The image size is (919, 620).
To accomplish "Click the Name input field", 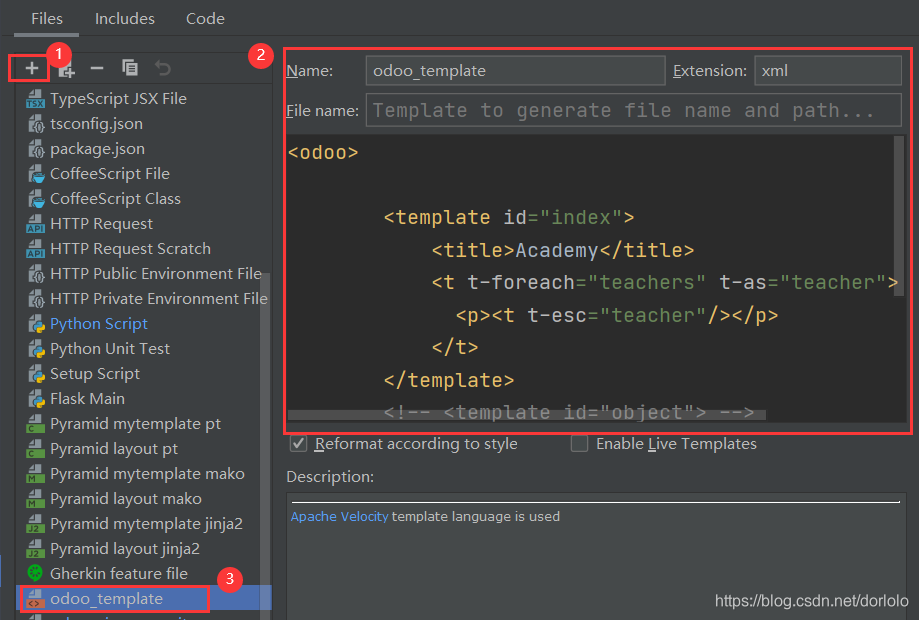I will coord(516,70).
